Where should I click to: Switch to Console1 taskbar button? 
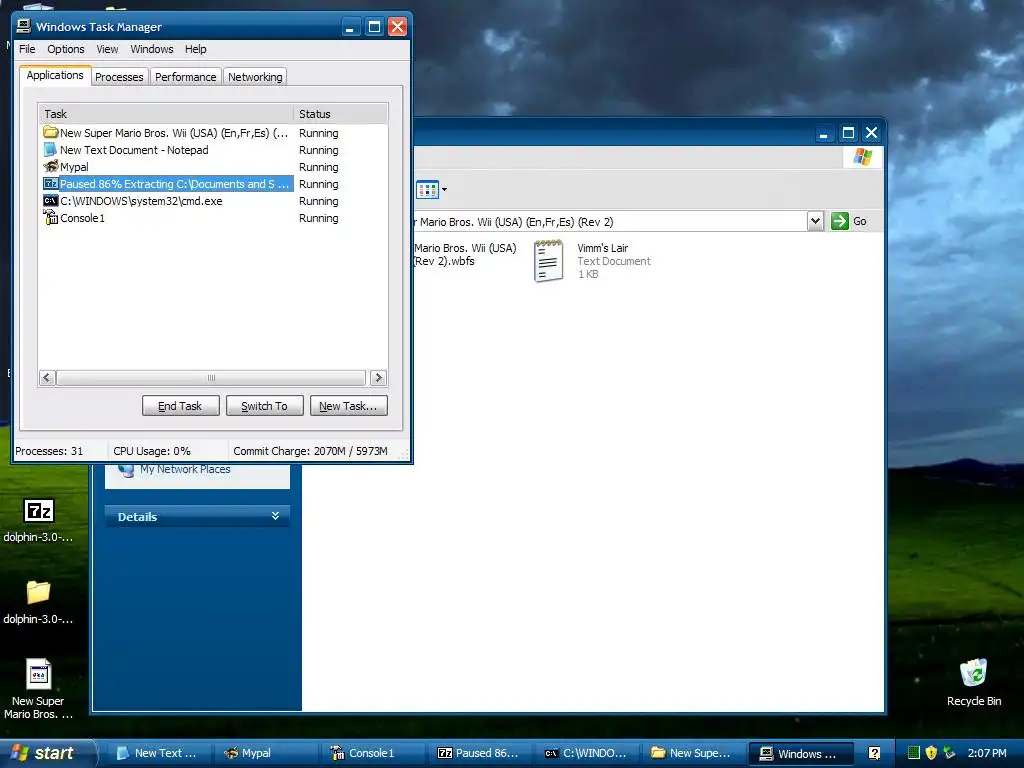pyautogui.click(x=373, y=753)
